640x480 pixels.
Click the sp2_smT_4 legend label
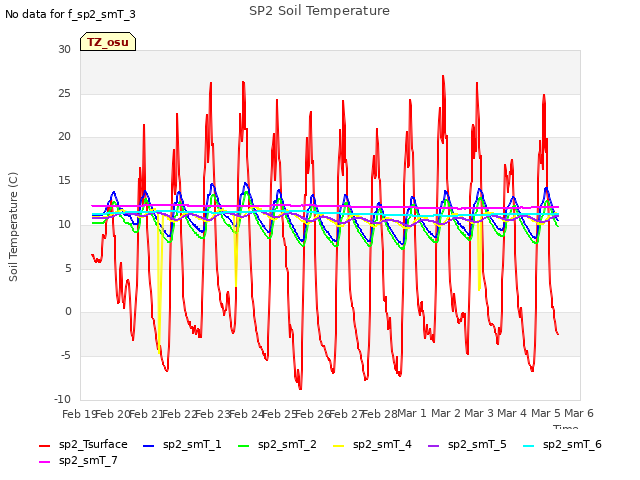pyautogui.click(x=382, y=444)
